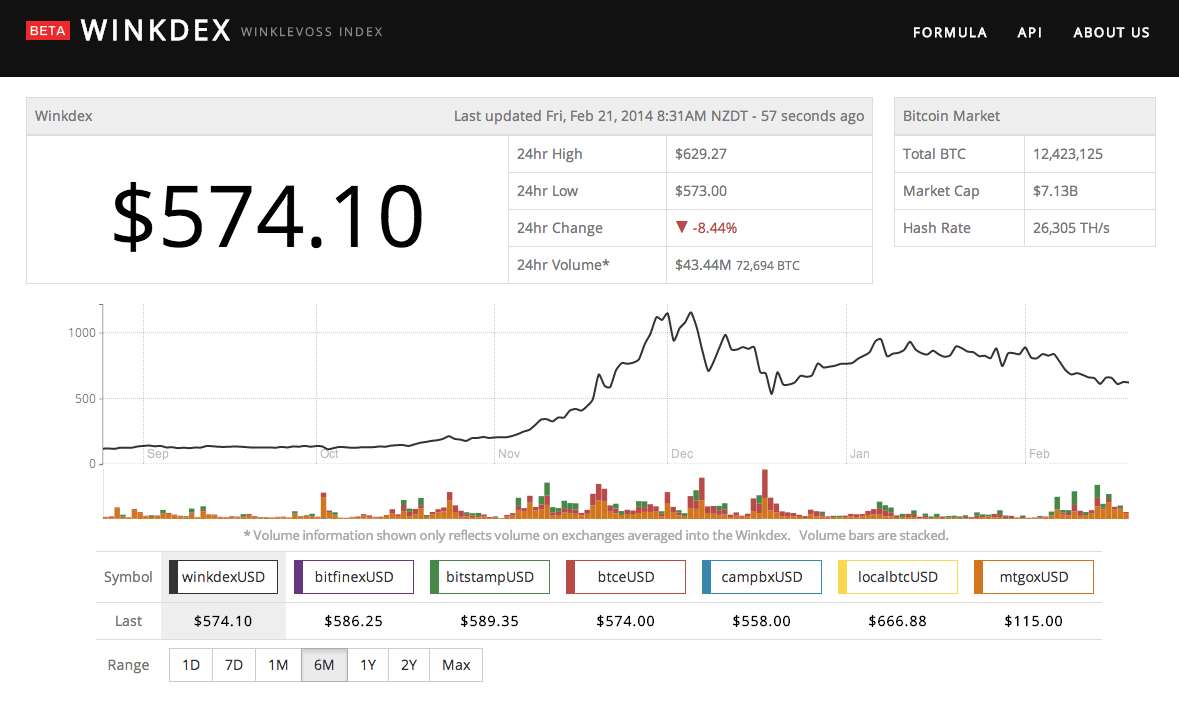Click the Market Cap value $7.13B
The height and width of the screenshot is (715, 1179).
[1055, 190]
